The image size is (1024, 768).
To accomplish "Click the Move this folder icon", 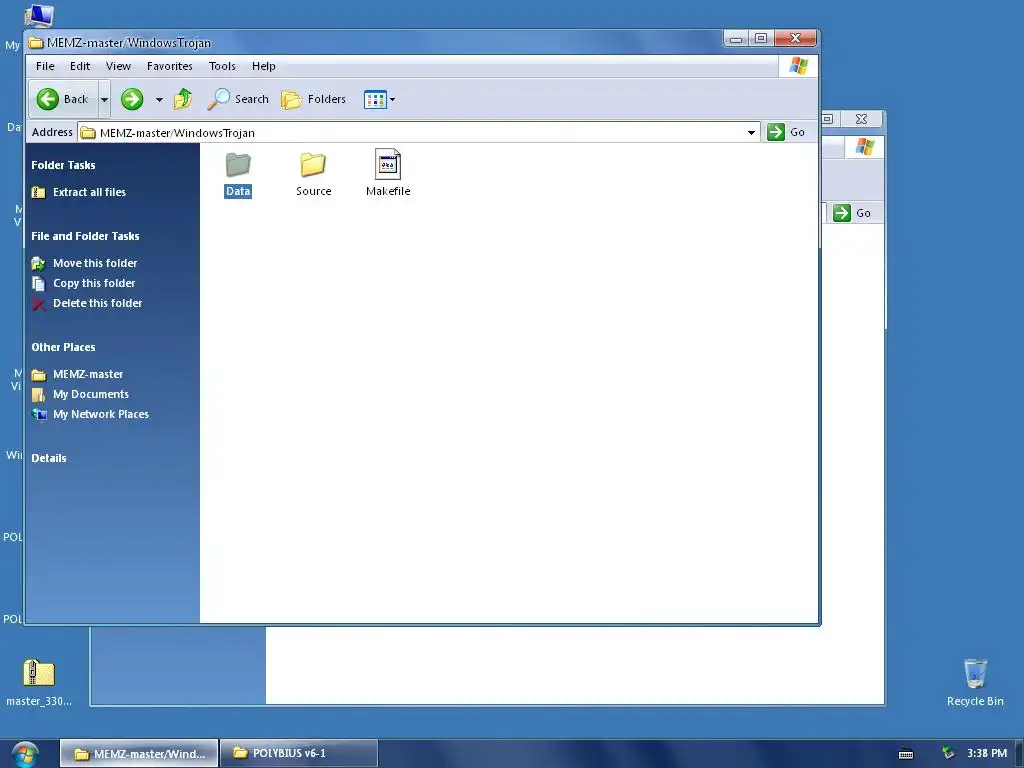I will click(x=39, y=263).
